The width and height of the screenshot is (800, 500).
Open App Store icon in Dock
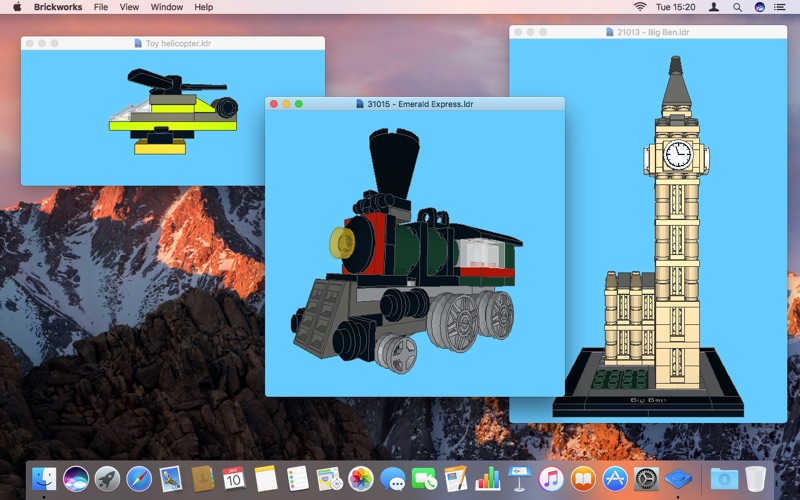[615, 479]
